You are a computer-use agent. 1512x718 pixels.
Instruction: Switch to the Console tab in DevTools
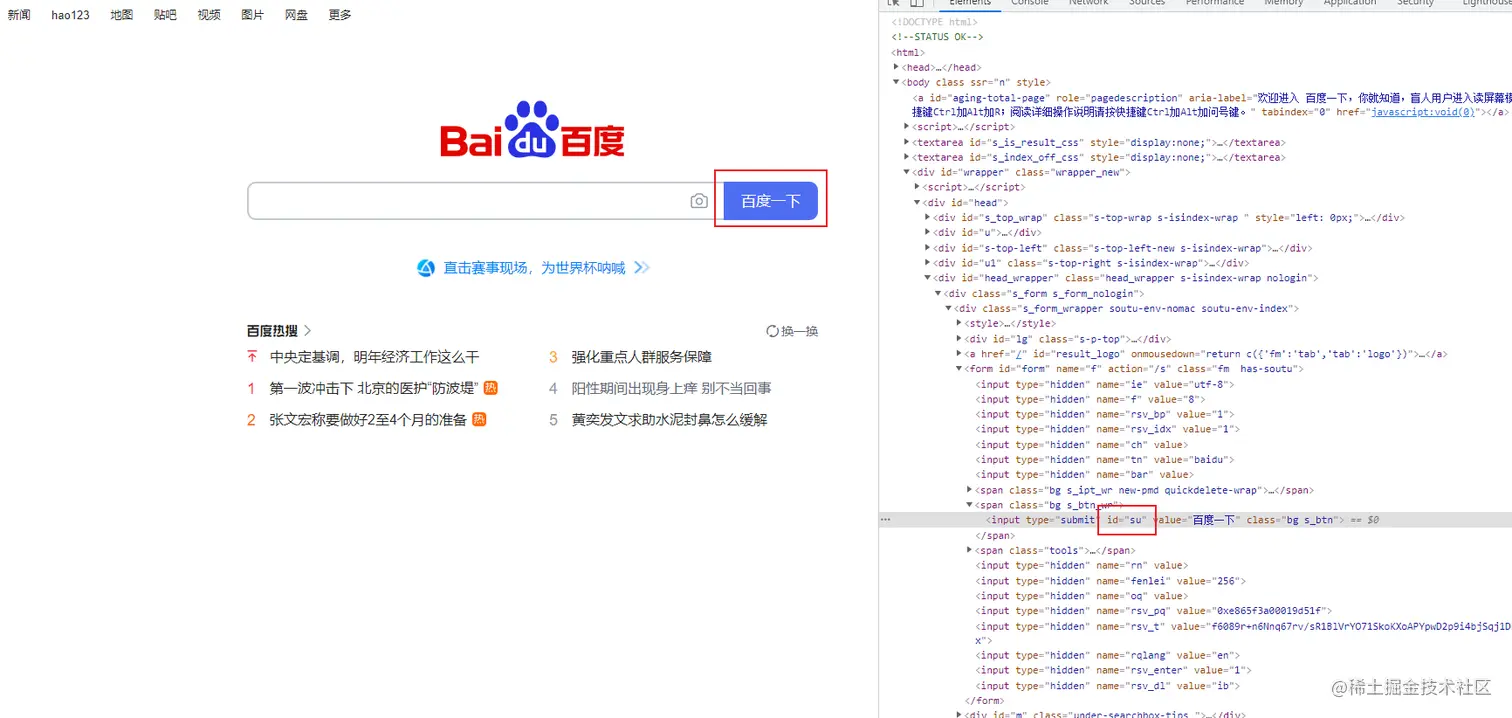coord(1029,3)
